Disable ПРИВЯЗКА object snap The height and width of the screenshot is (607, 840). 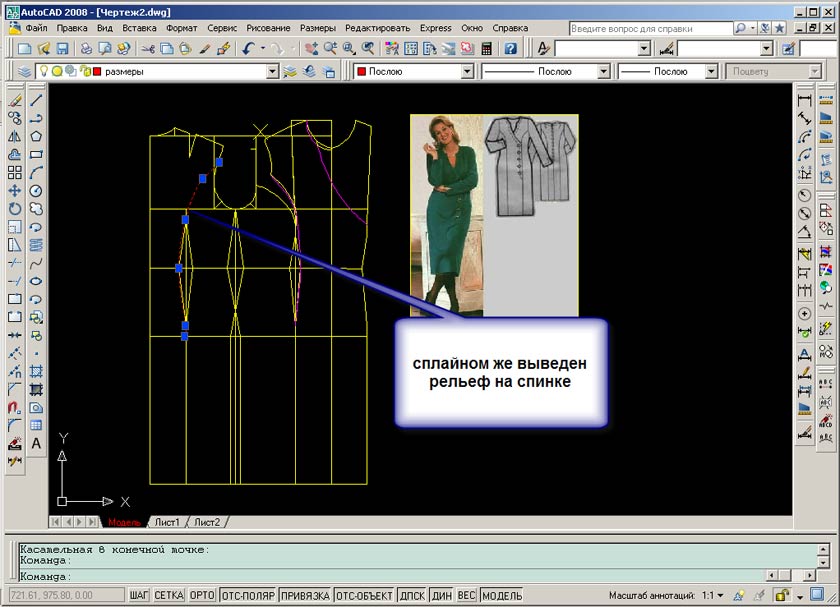pos(305,596)
